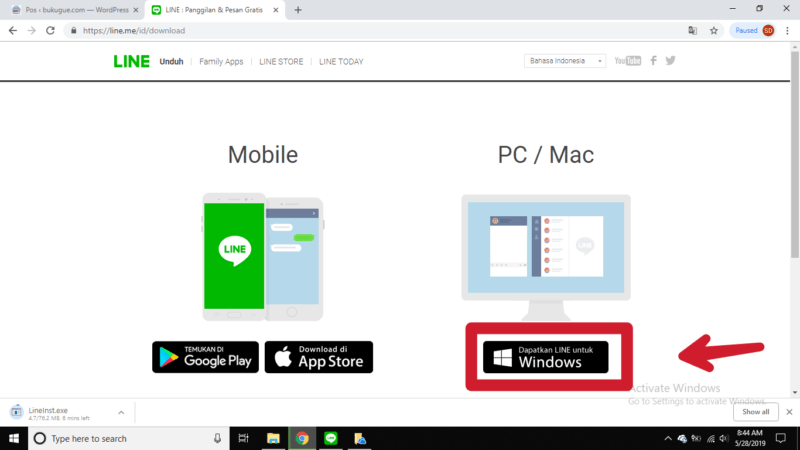This screenshot has width=800, height=450.
Task: Close the bukugue.com WordPress tab
Action: click(136, 10)
